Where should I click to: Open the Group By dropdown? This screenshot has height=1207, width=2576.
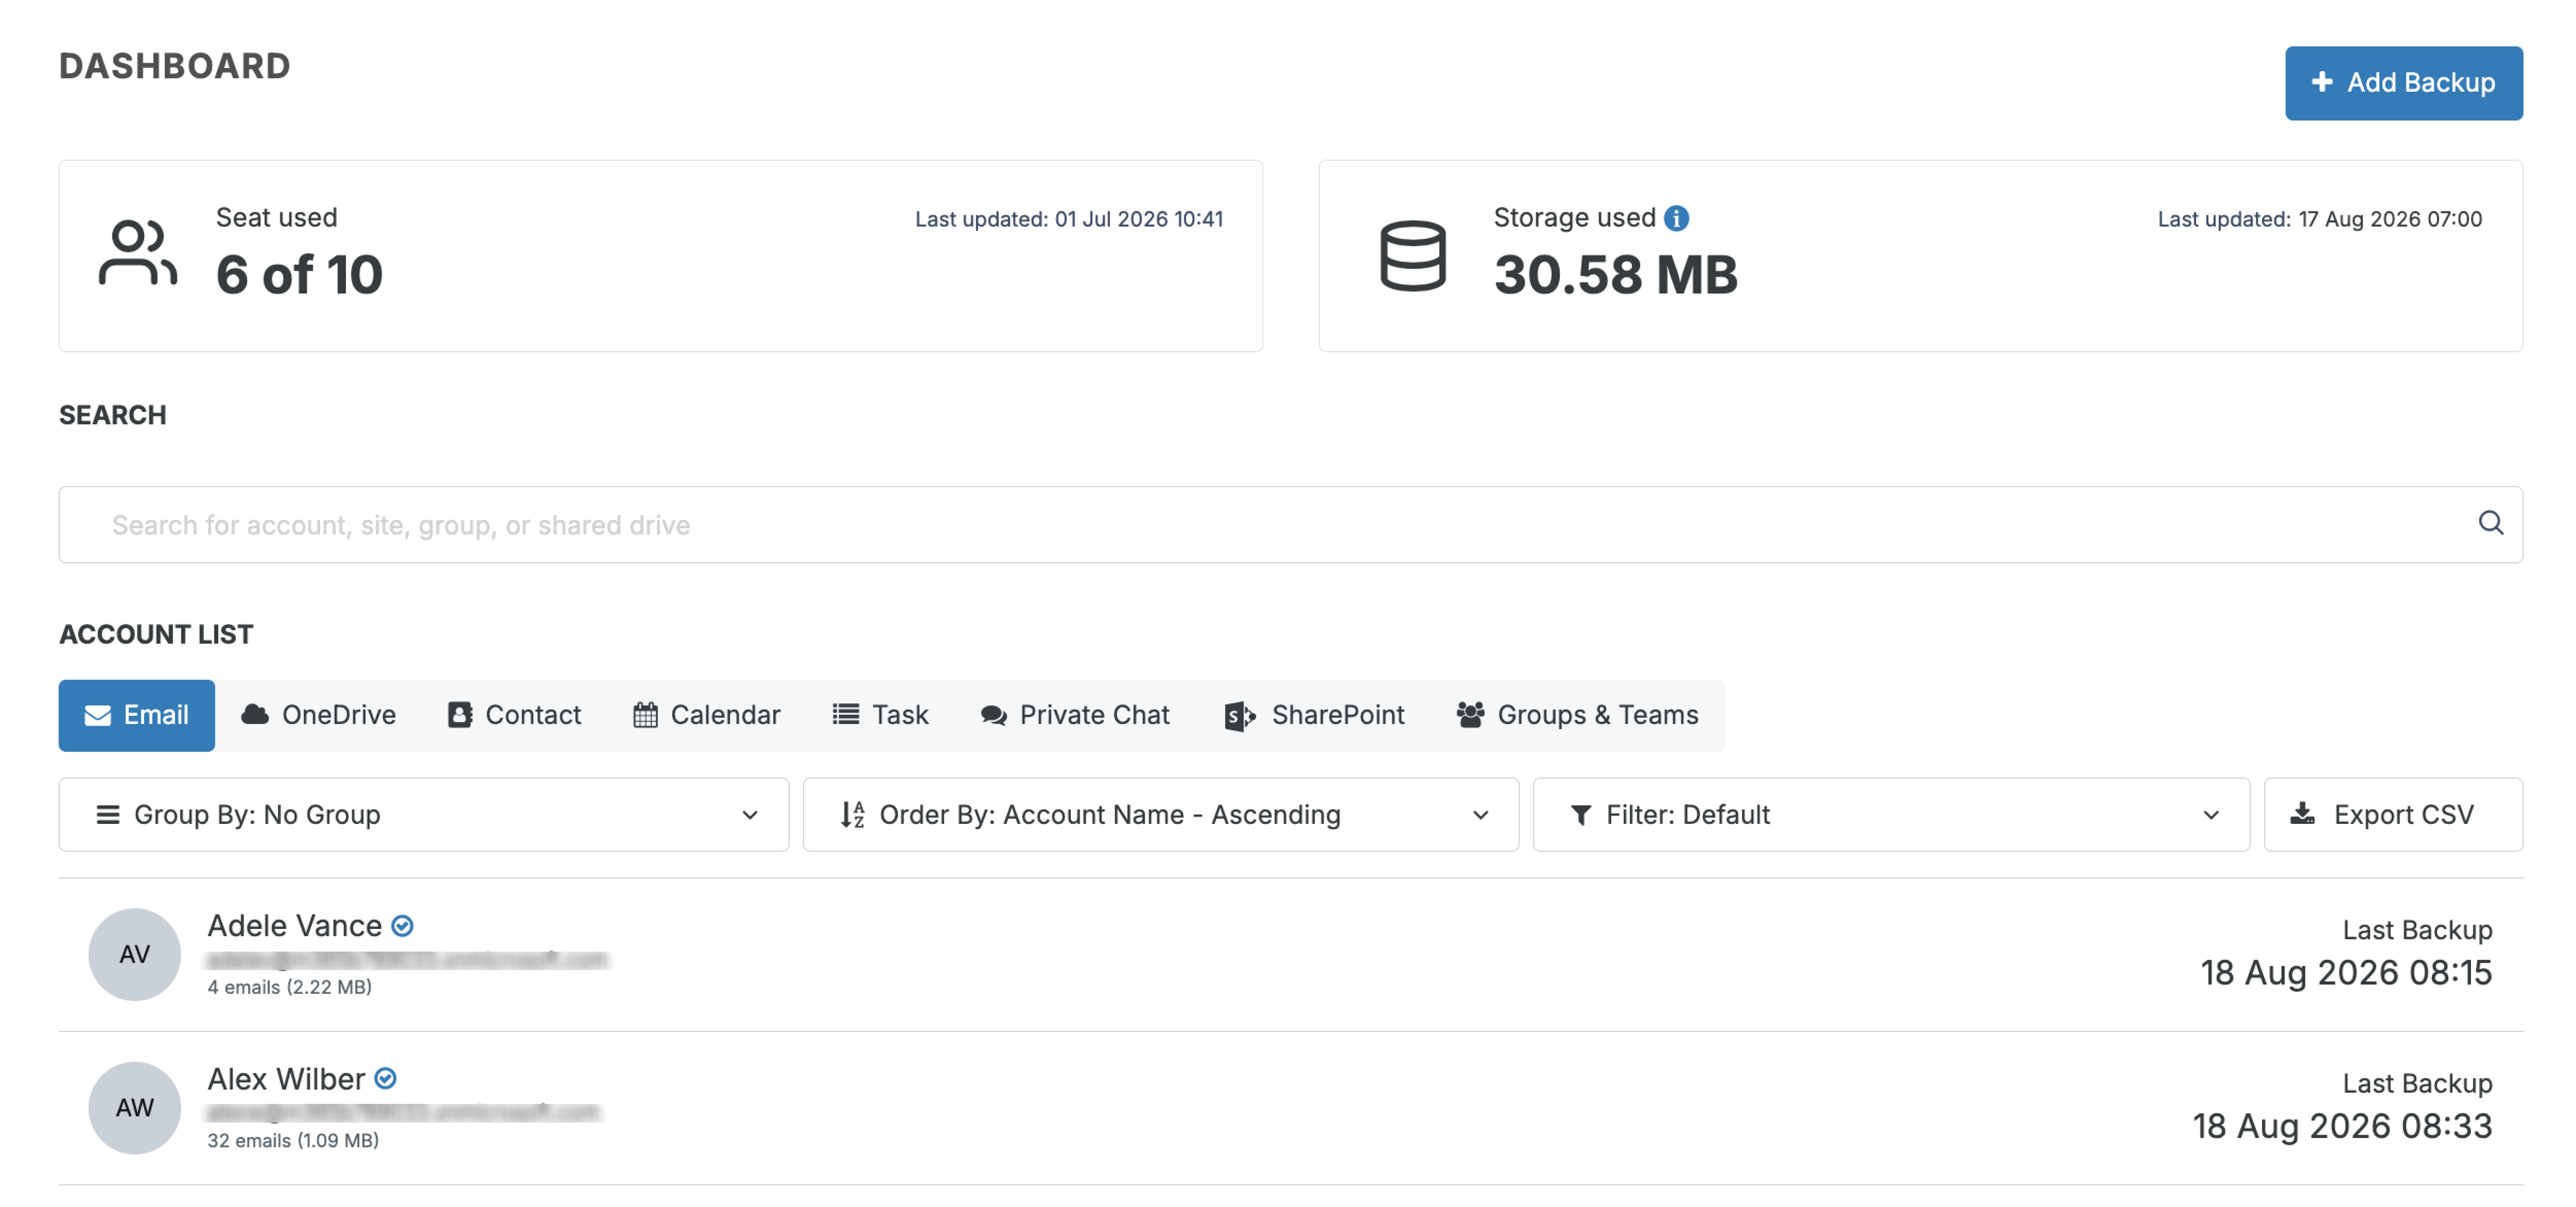click(424, 815)
